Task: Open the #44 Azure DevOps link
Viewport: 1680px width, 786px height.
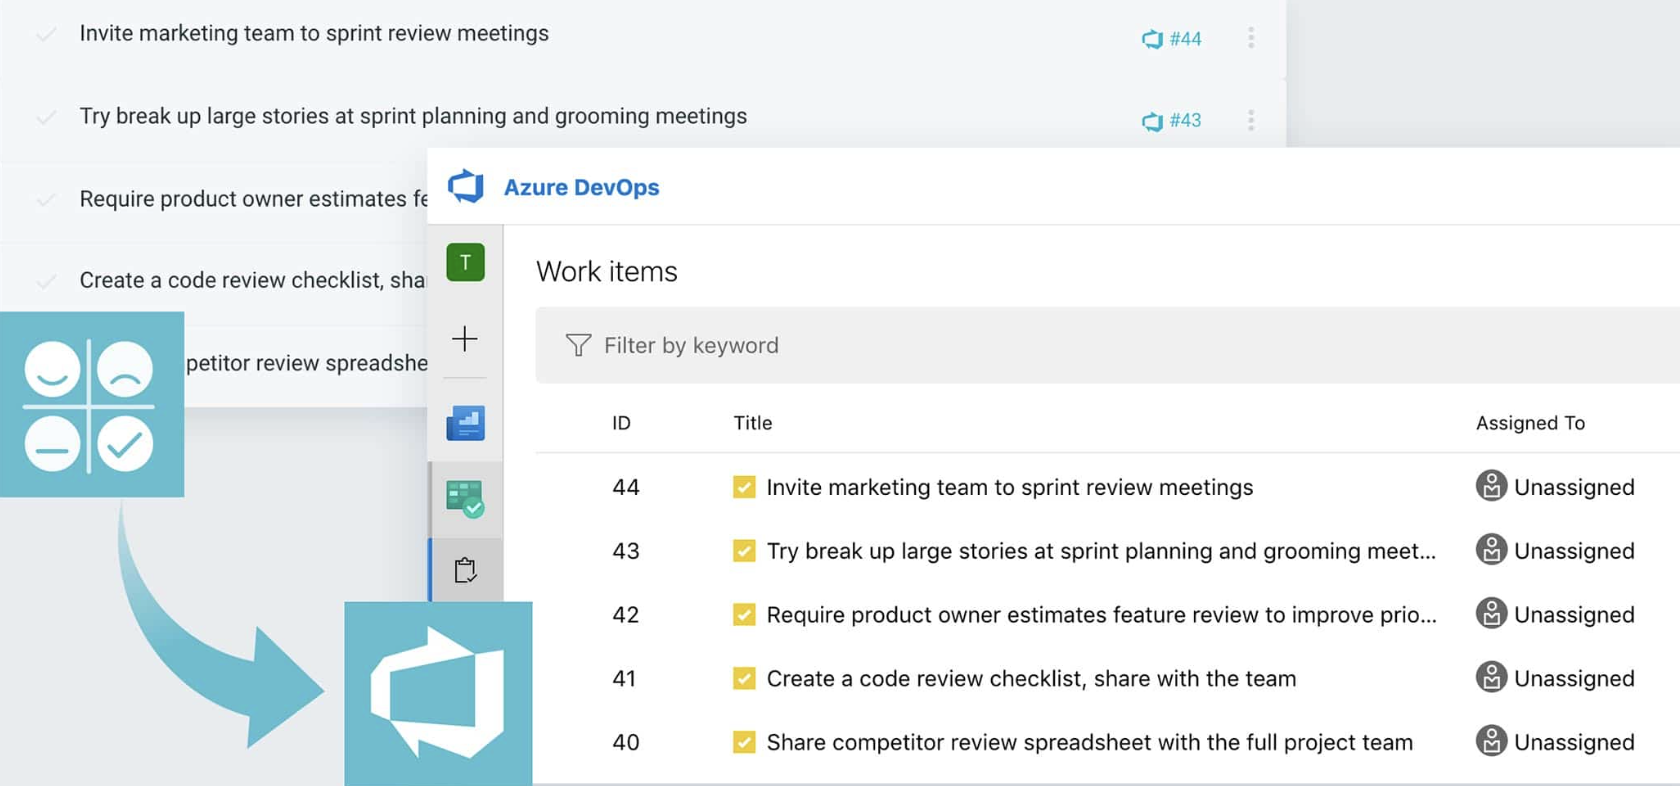Action: [x=1172, y=39]
